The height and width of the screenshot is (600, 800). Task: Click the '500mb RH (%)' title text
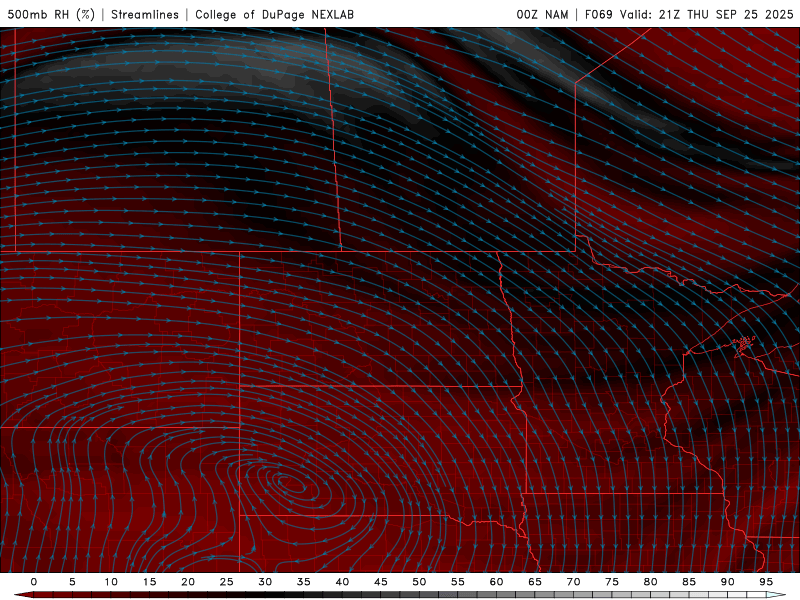[x=51, y=14]
